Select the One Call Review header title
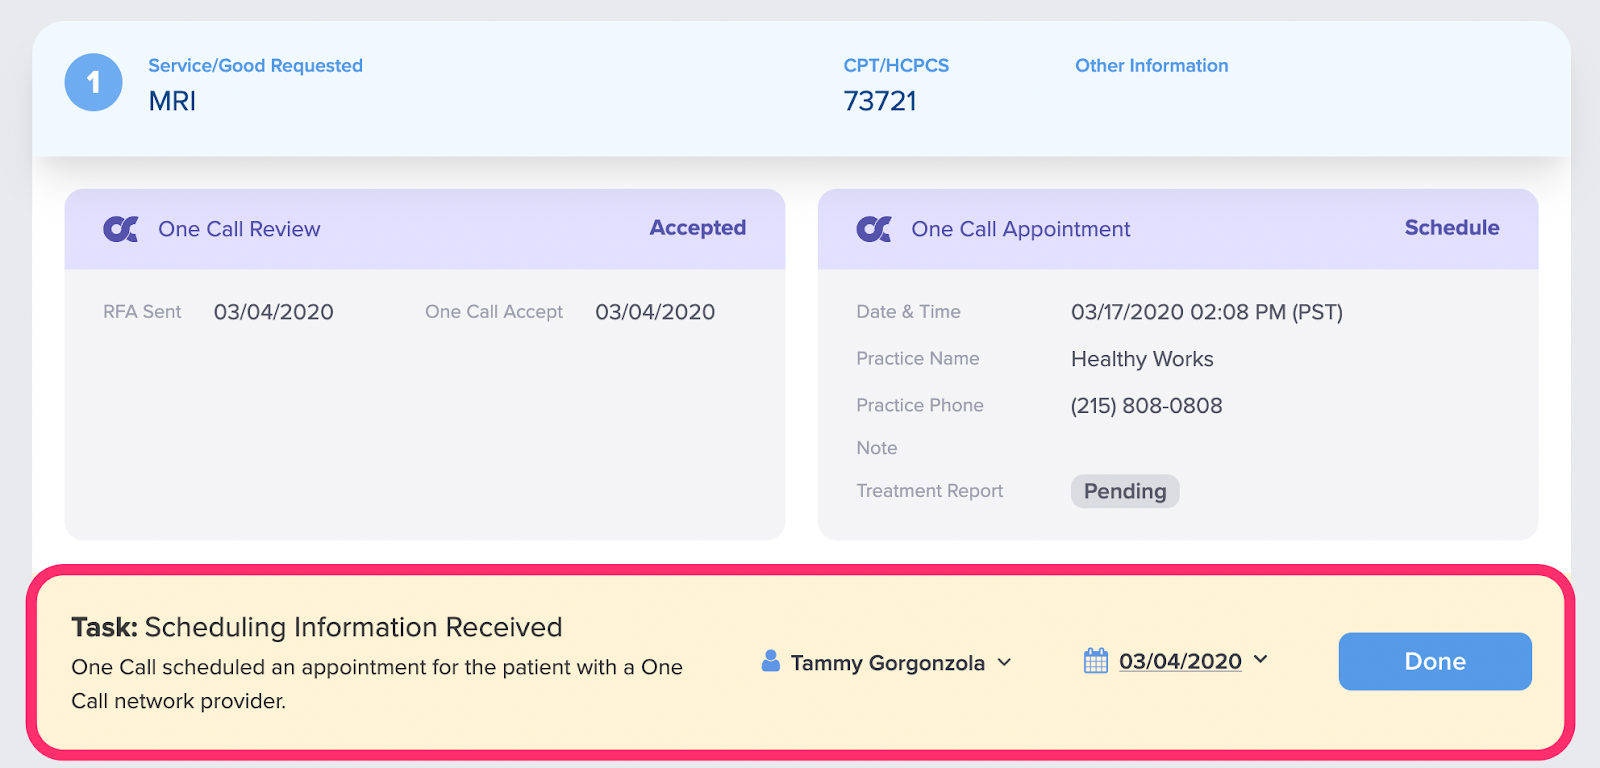This screenshot has height=768, width=1600. [x=239, y=229]
